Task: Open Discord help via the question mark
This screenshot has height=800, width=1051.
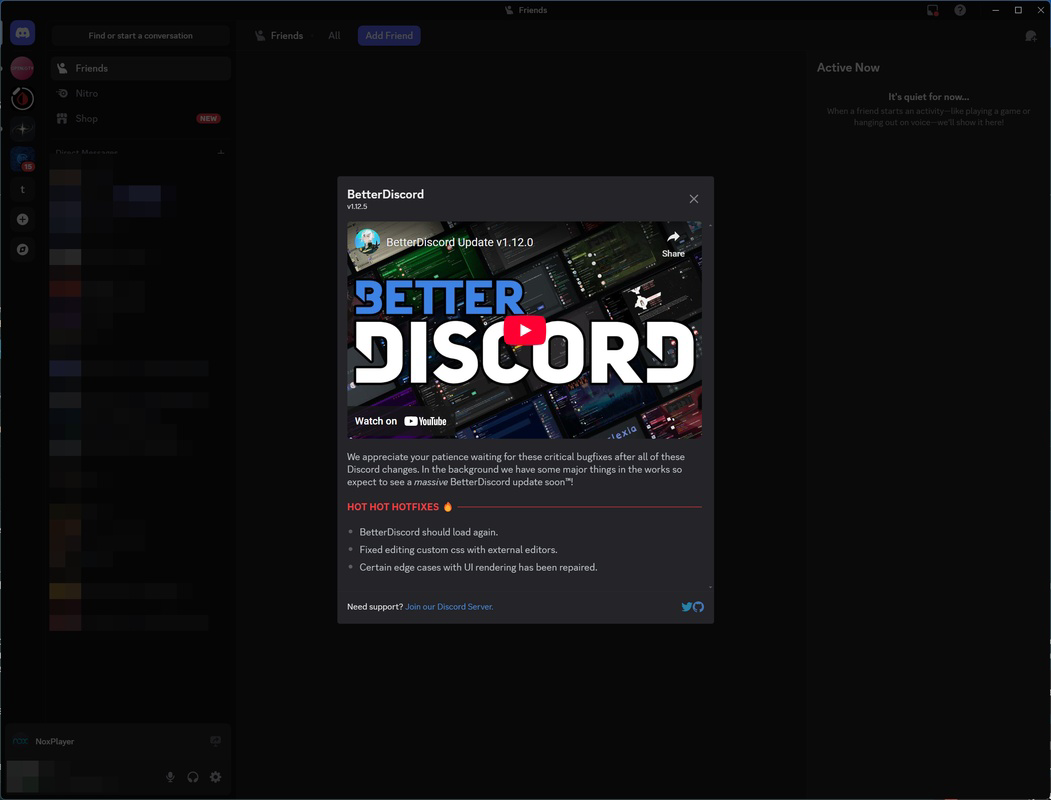Action: [961, 10]
